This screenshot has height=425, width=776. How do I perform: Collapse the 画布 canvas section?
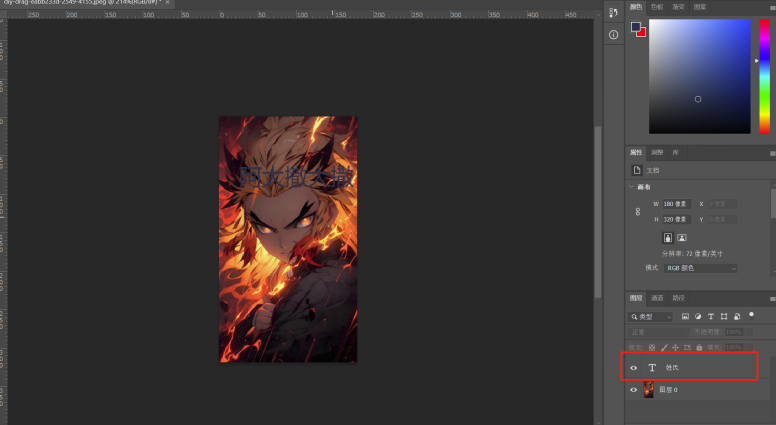pos(631,187)
